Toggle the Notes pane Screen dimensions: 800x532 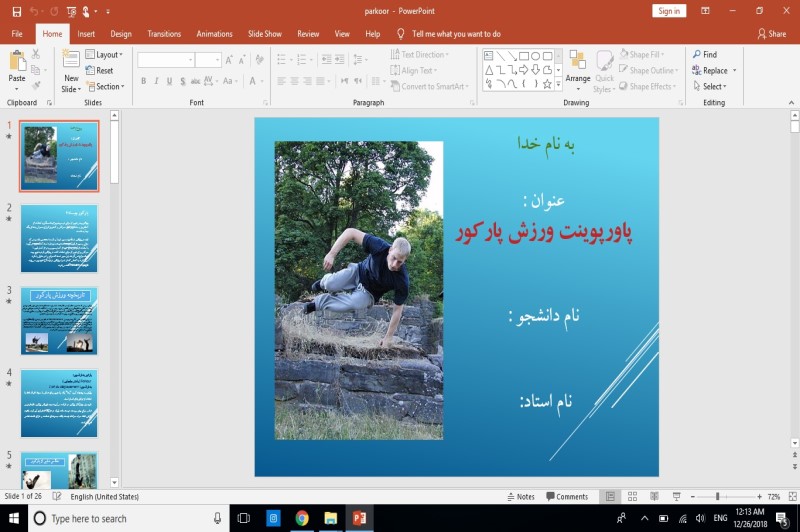520,496
